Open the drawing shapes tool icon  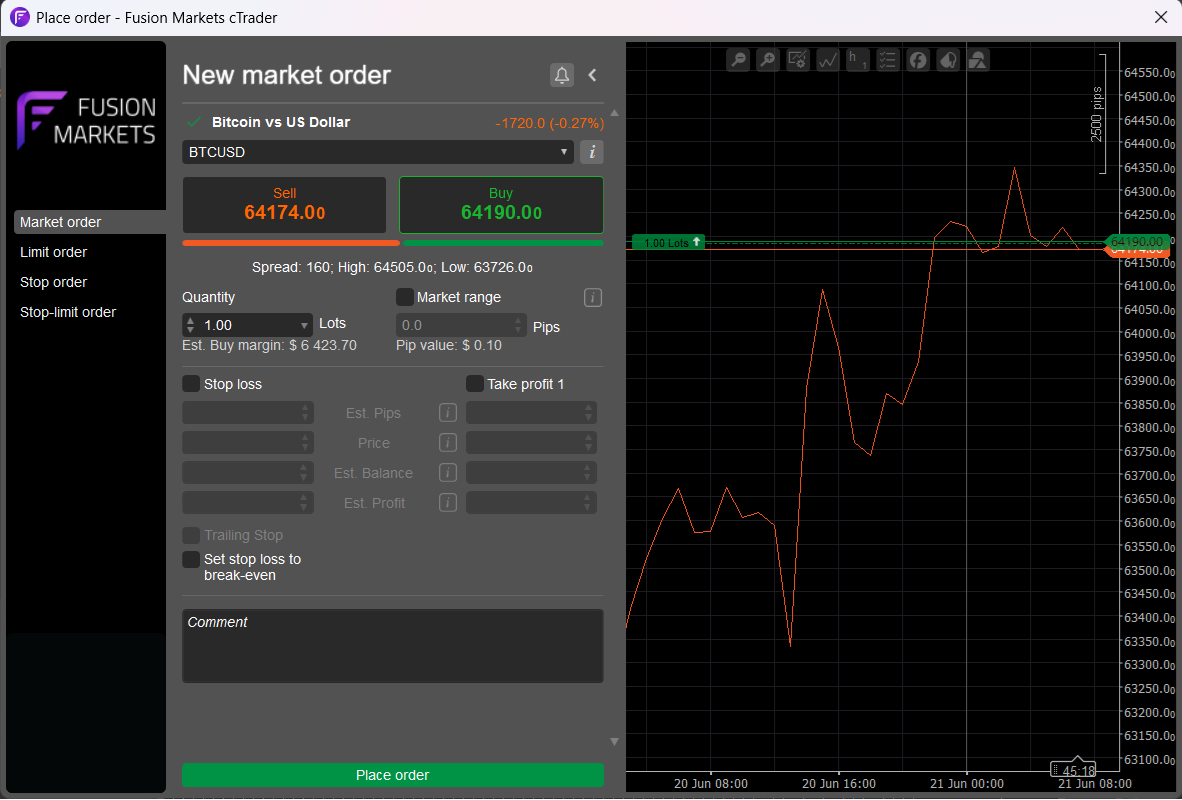point(978,60)
